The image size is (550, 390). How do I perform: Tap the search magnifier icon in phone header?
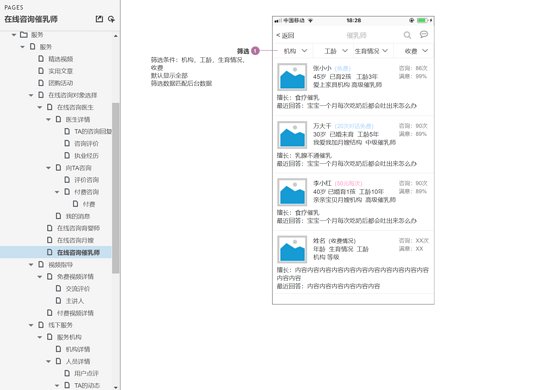click(x=407, y=35)
